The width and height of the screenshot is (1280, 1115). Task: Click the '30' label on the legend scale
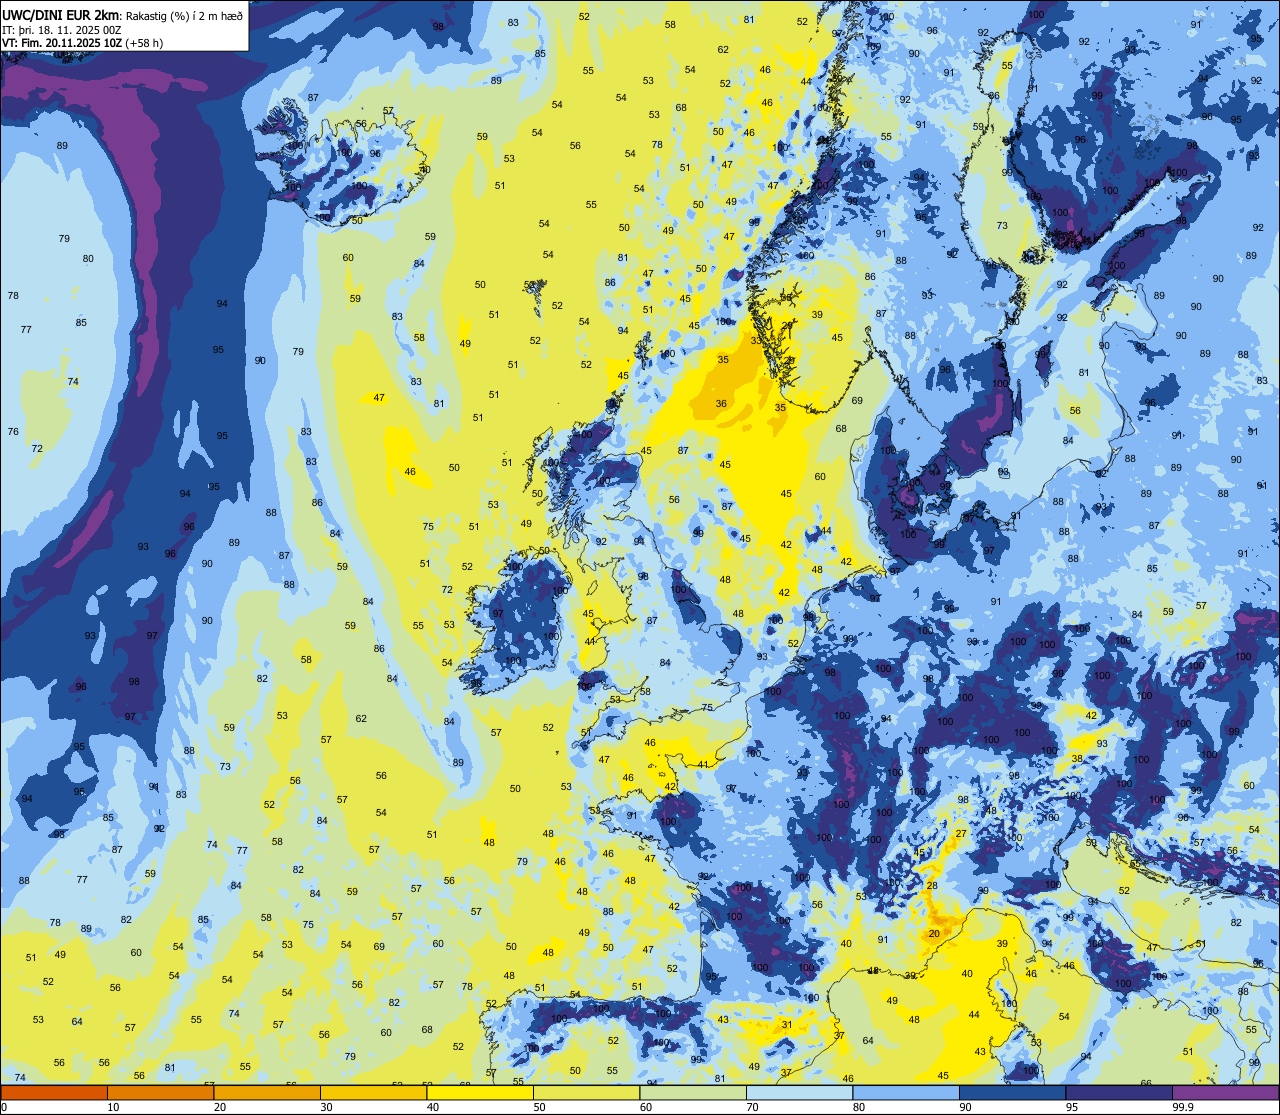click(326, 1107)
